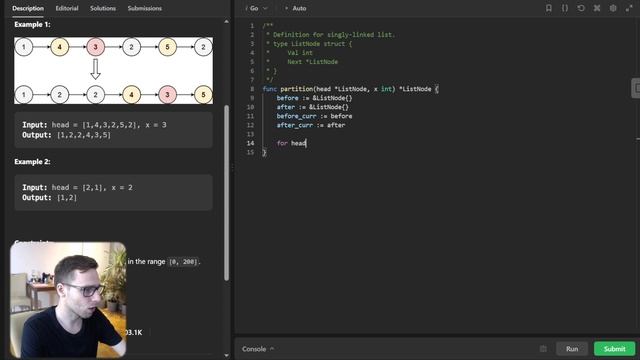Place cursor on "func partition" line 8
This screenshot has height=360, width=640.
(351, 89)
